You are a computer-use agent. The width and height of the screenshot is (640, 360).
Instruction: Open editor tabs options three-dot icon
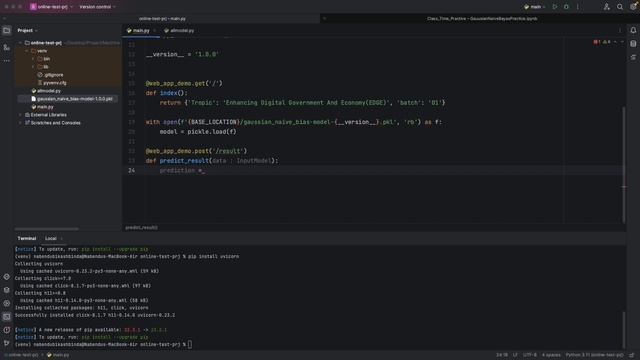pos(620,31)
